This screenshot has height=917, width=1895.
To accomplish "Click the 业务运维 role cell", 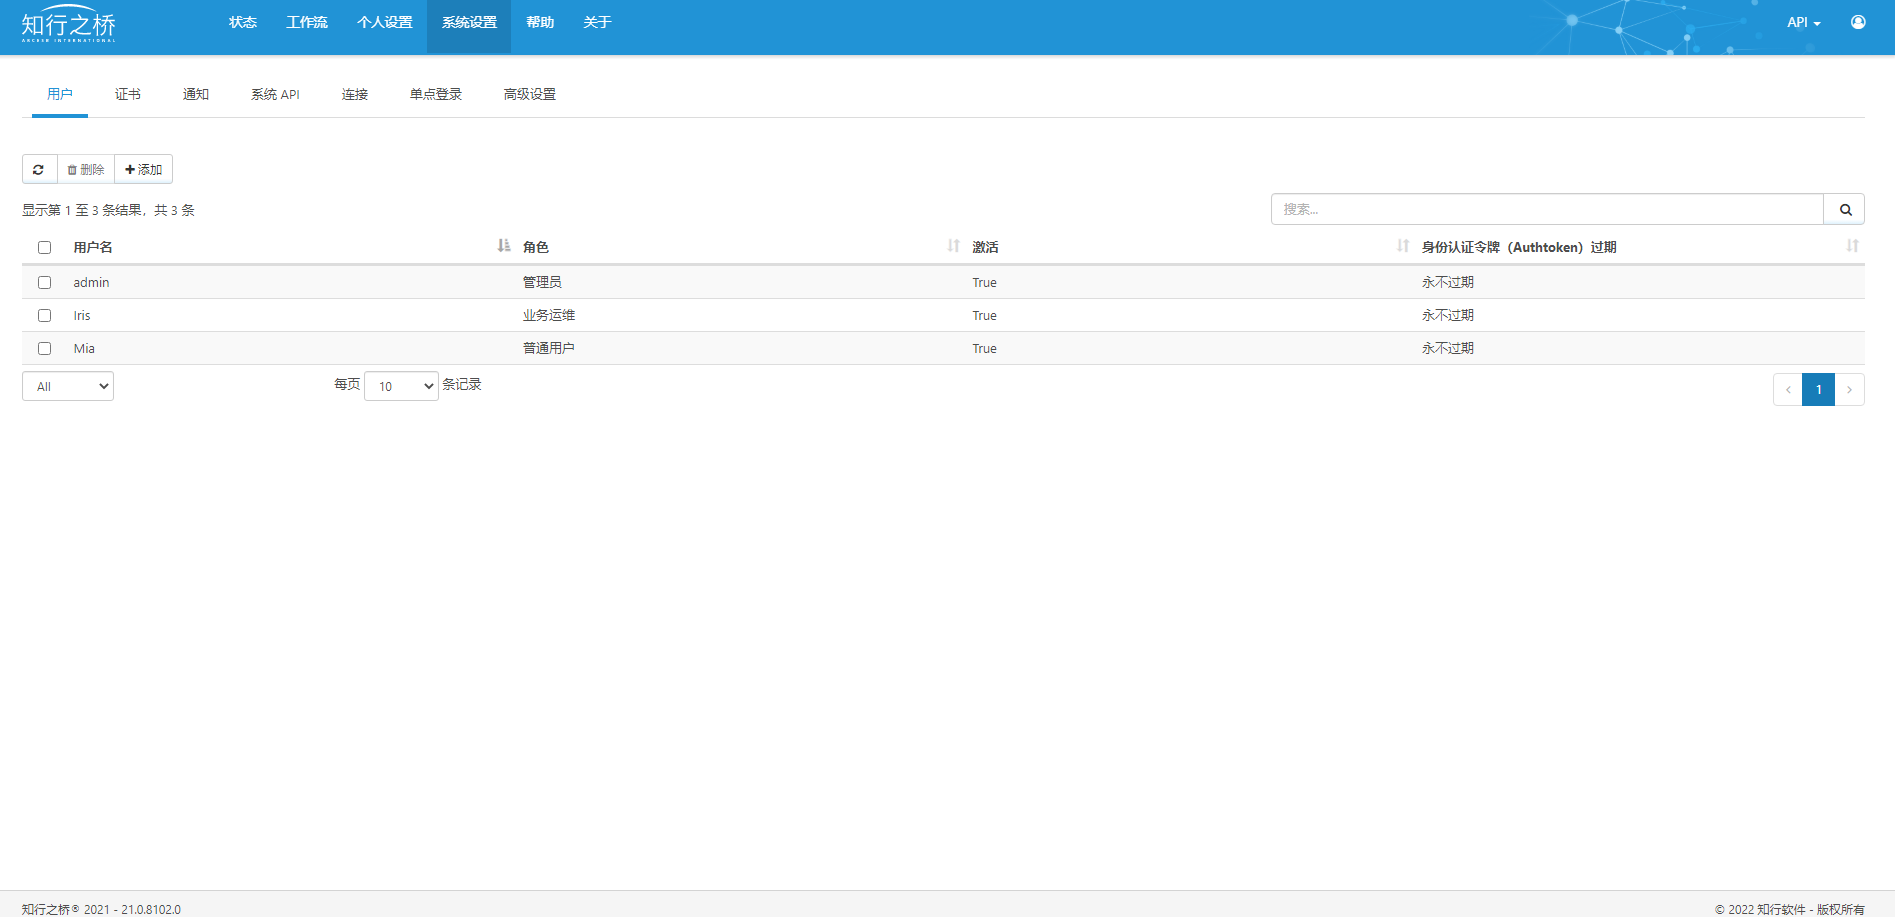I will [x=549, y=315].
